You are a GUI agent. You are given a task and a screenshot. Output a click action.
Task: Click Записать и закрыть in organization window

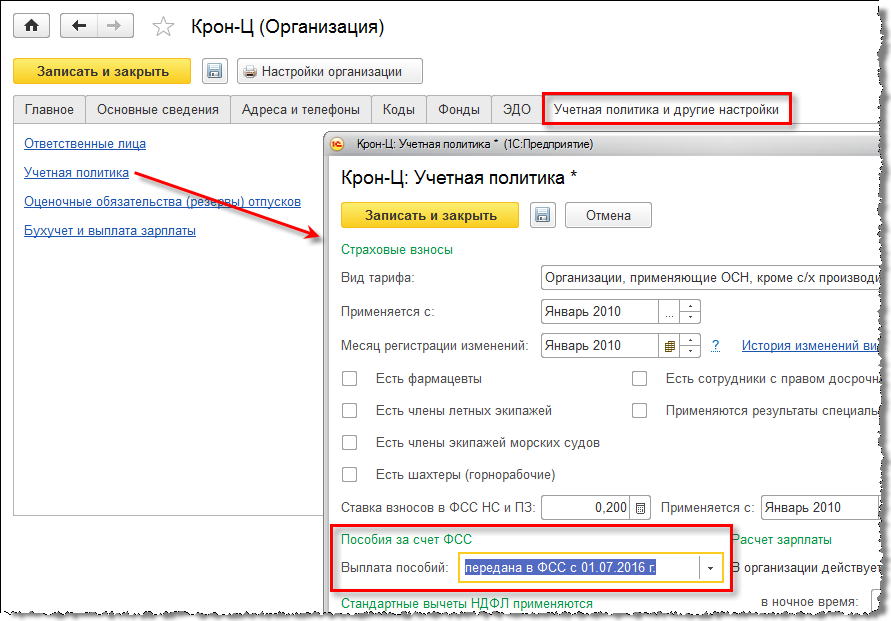(x=102, y=71)
